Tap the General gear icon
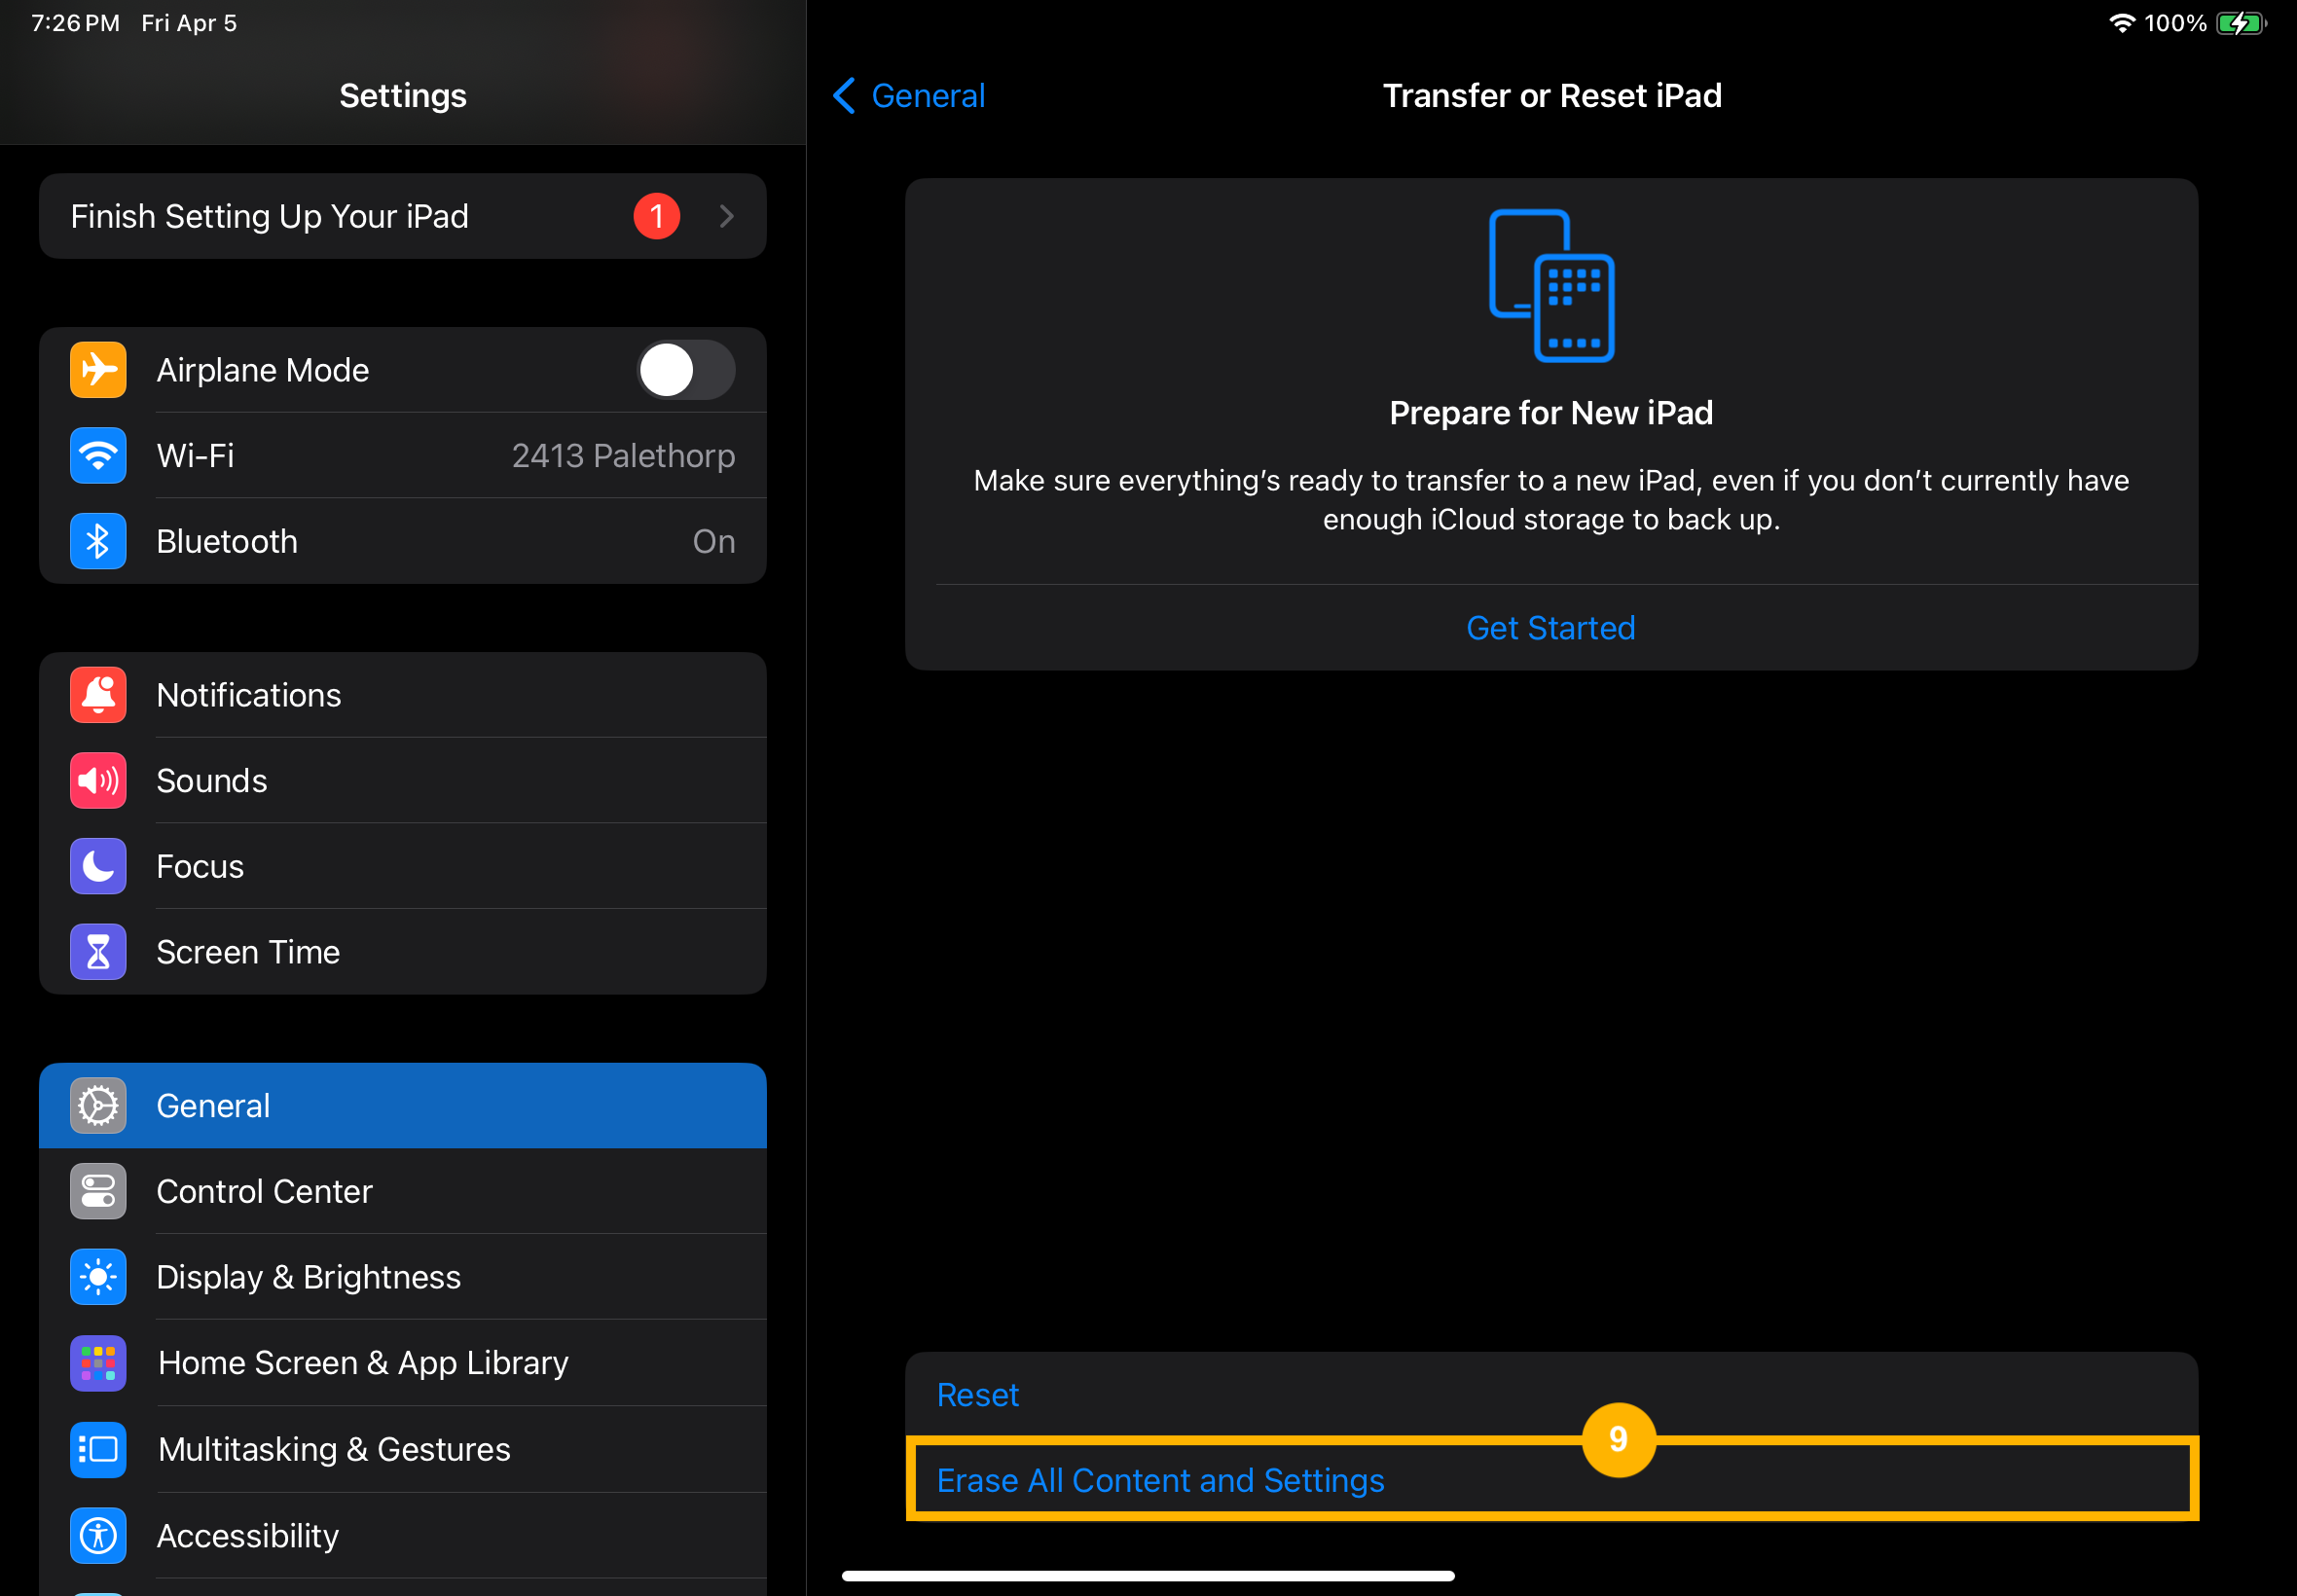2297x1596 pixels. point(98,1106)
